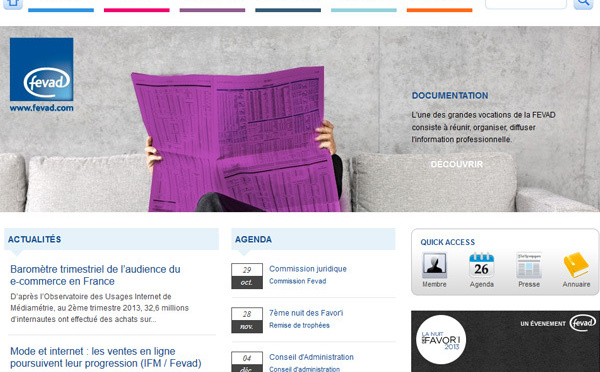Open the Baromètre trimestriel article

95,275
